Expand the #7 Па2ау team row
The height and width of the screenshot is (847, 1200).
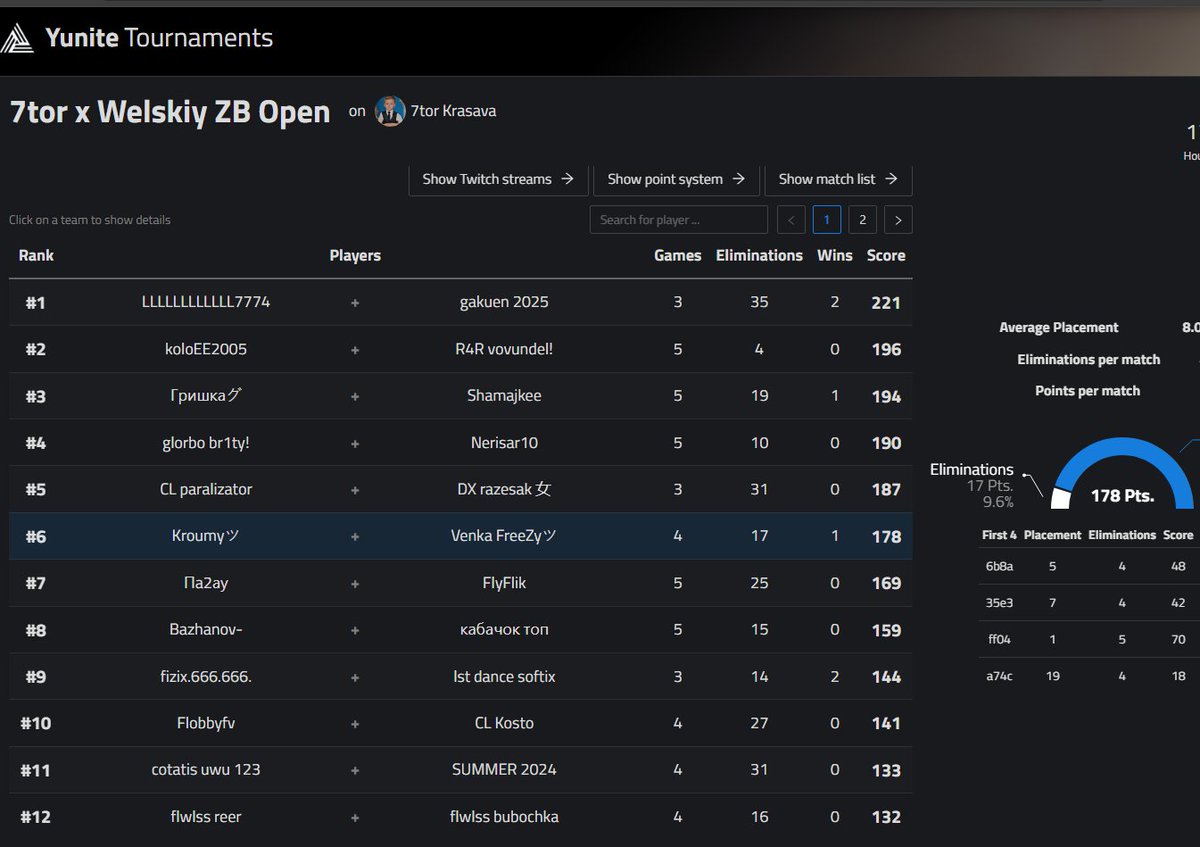pos(461,583)
